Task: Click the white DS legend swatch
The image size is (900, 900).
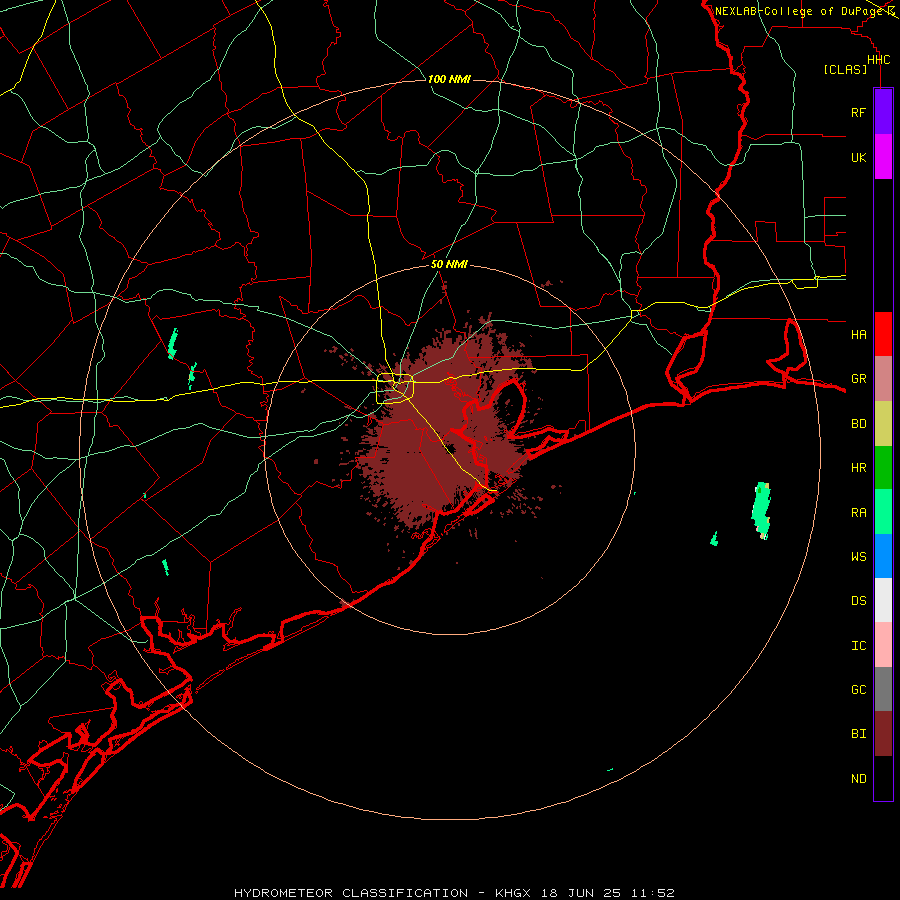Action: coord(883,600)
